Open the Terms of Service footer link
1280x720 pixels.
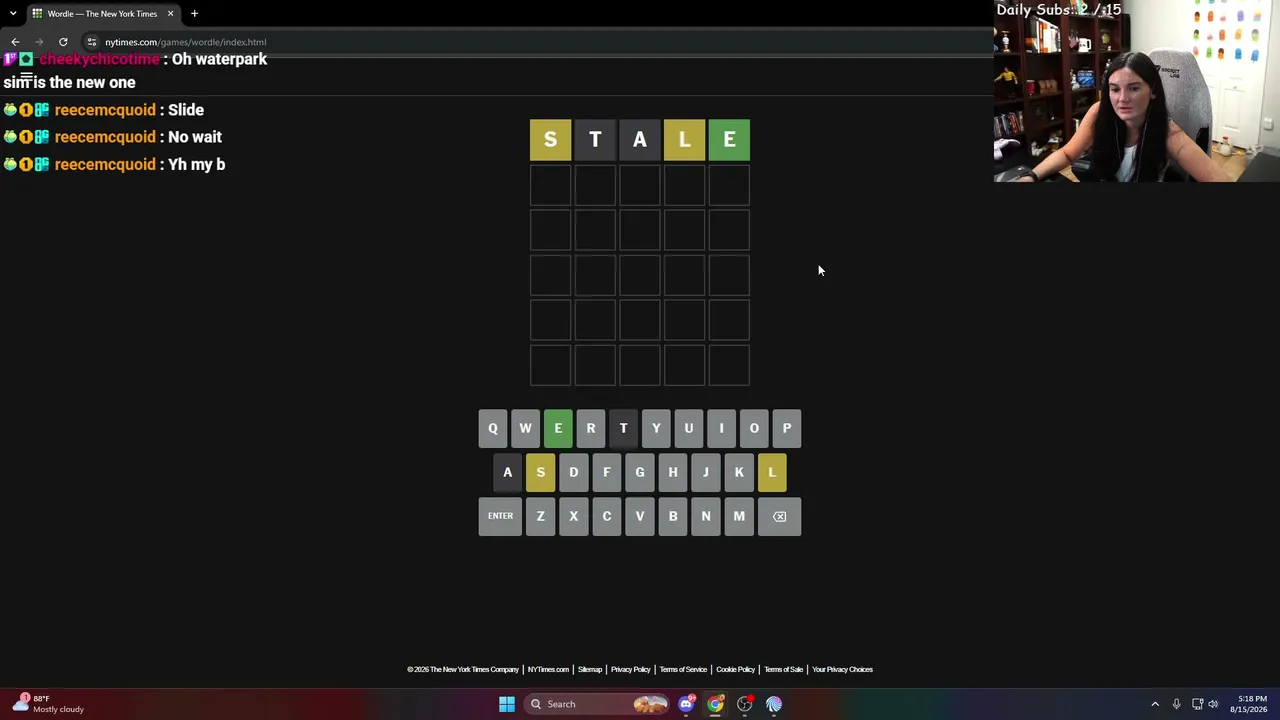click(683, 669)
